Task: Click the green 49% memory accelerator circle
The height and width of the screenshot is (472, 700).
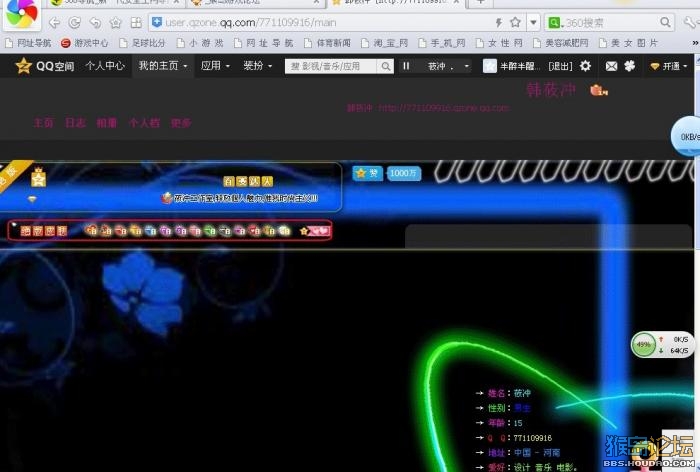Action: pyautogui.click(x=643, y=345)
